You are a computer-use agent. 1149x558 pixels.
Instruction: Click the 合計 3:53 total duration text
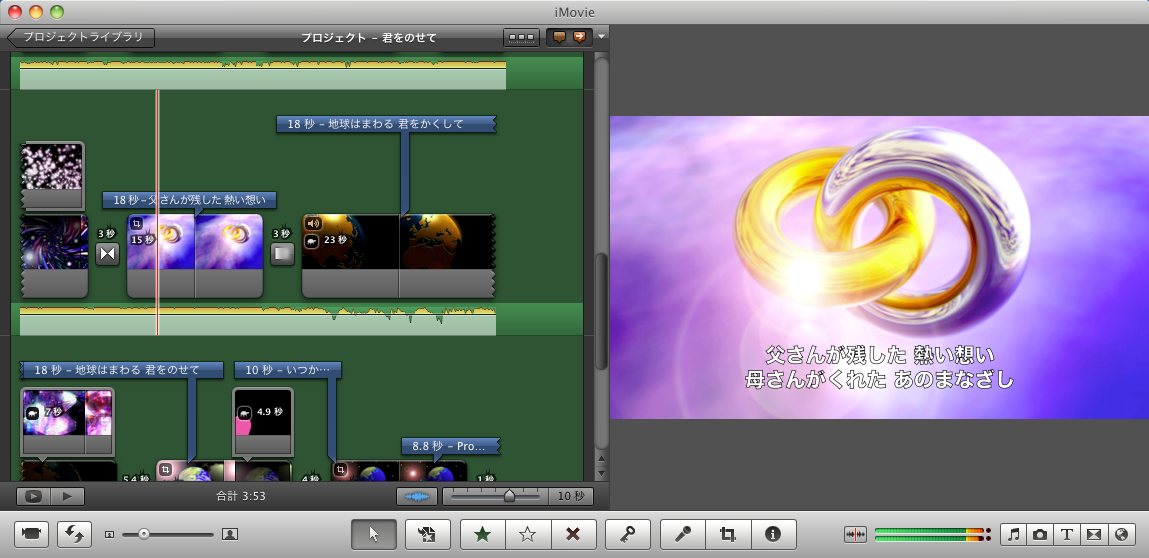(x=241, y=496)
